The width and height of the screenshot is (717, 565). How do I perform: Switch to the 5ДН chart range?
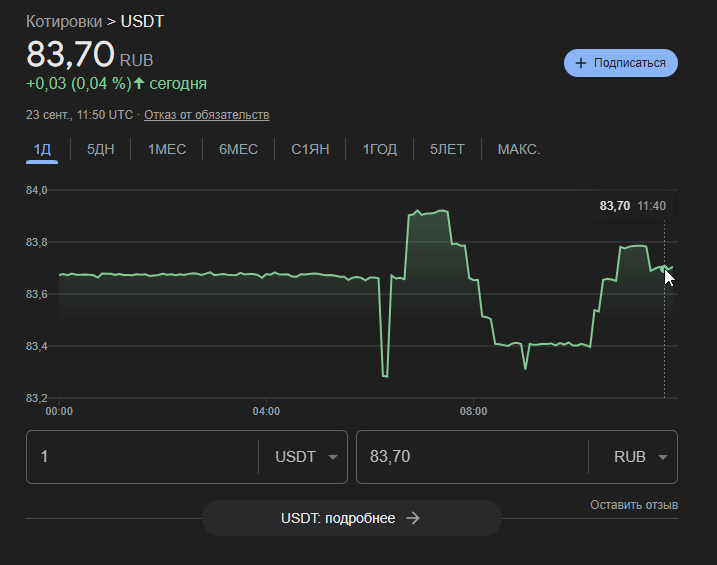point(100,150)
